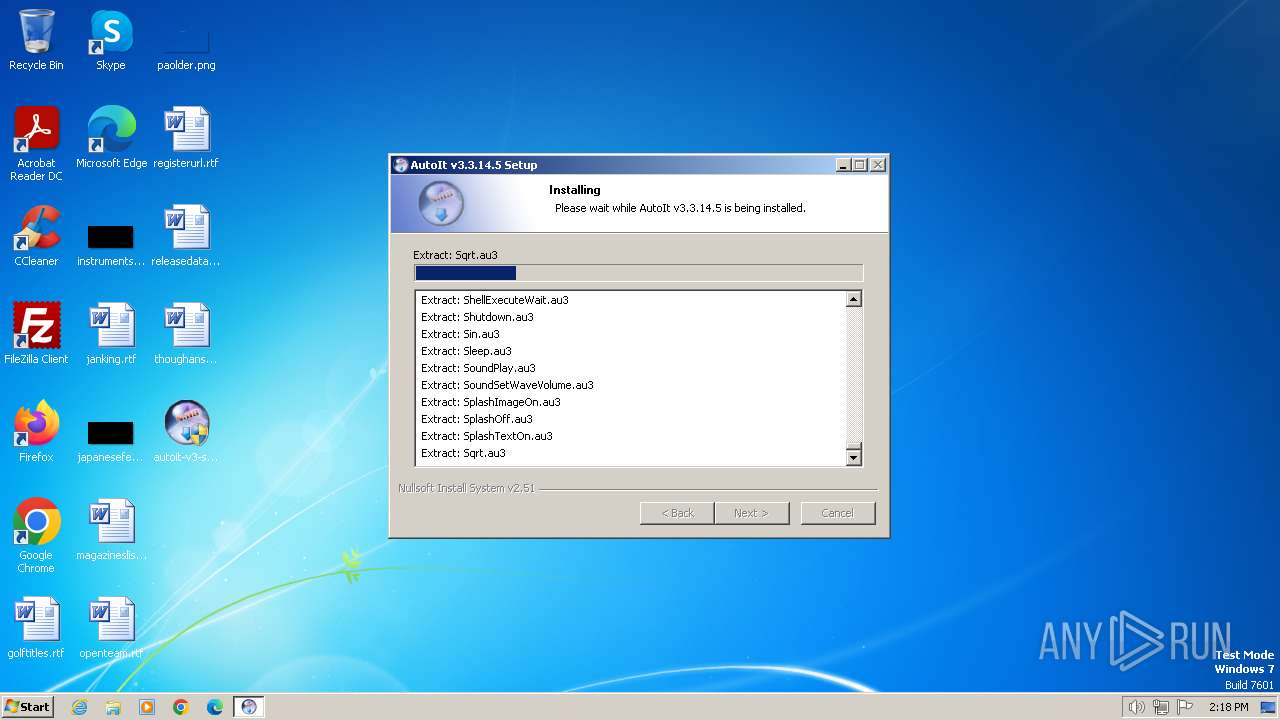The height and width of the screenshot is (720, 1280).
Task: Launch Firefox from the desktop
Action: pyautogui.click(x=36, y=431)
